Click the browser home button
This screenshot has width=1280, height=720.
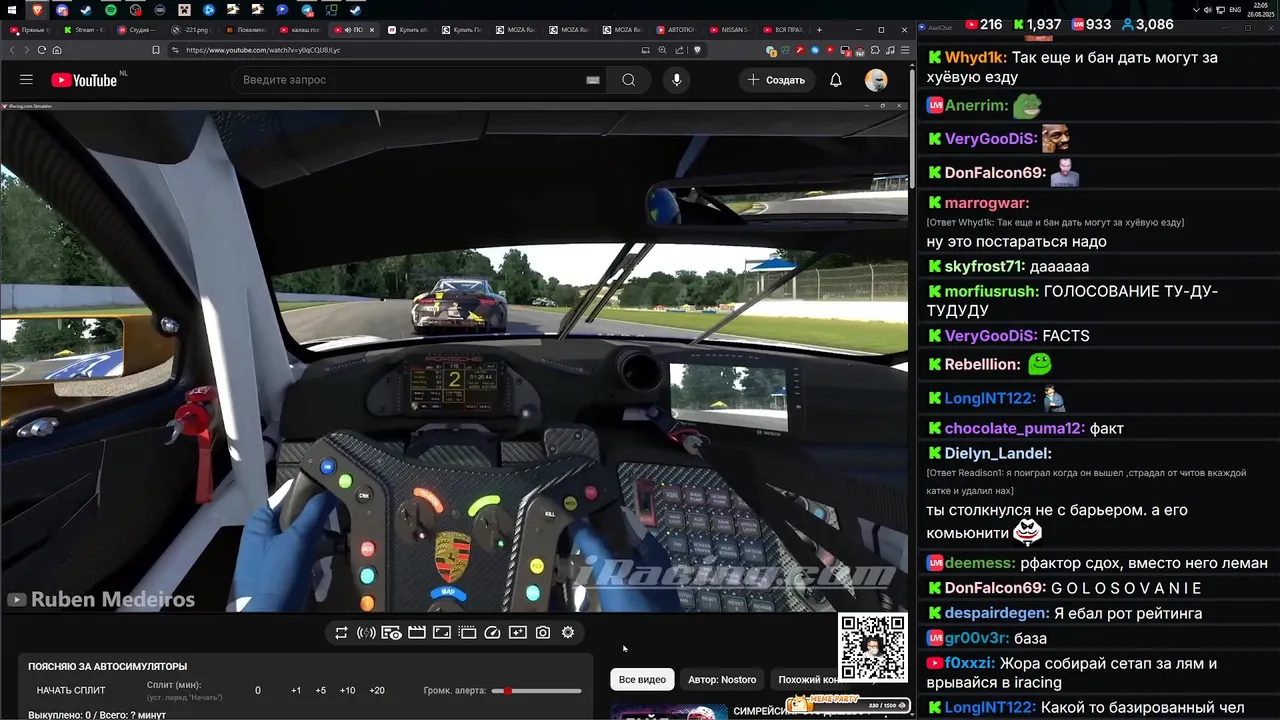click(57, 50)
